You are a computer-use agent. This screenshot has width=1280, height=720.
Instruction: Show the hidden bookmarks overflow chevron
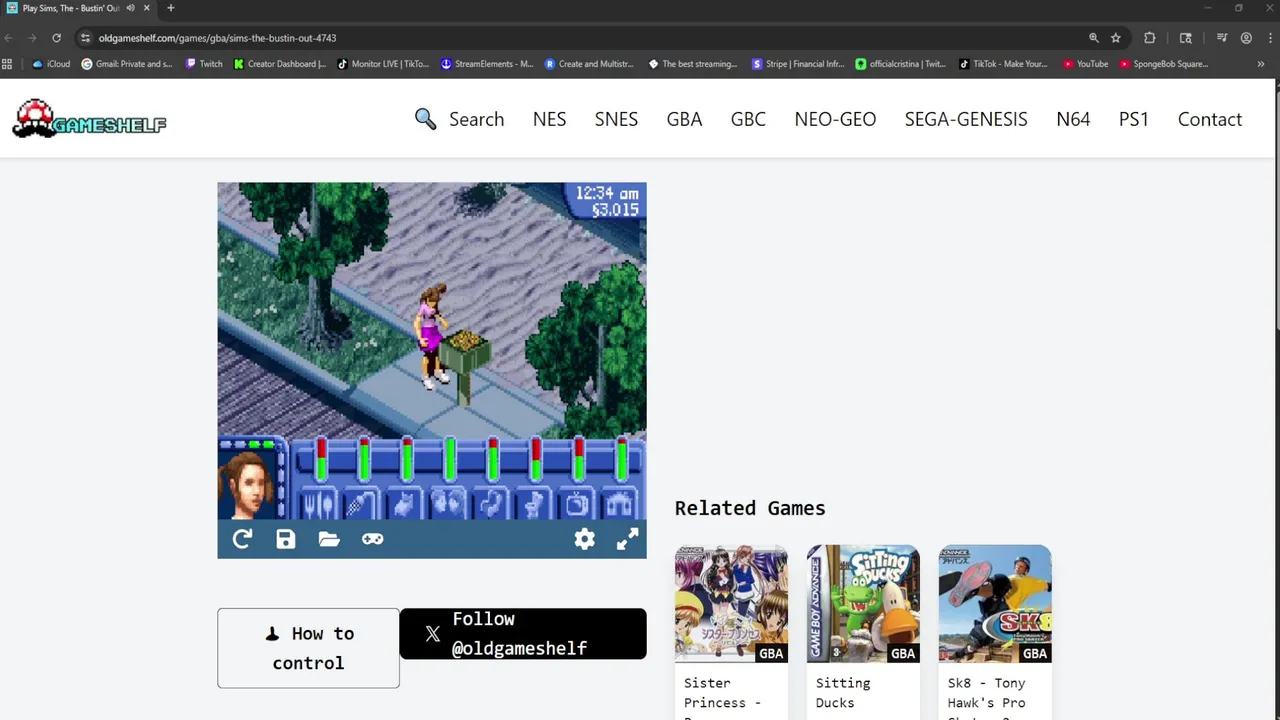pos(1261,64)
